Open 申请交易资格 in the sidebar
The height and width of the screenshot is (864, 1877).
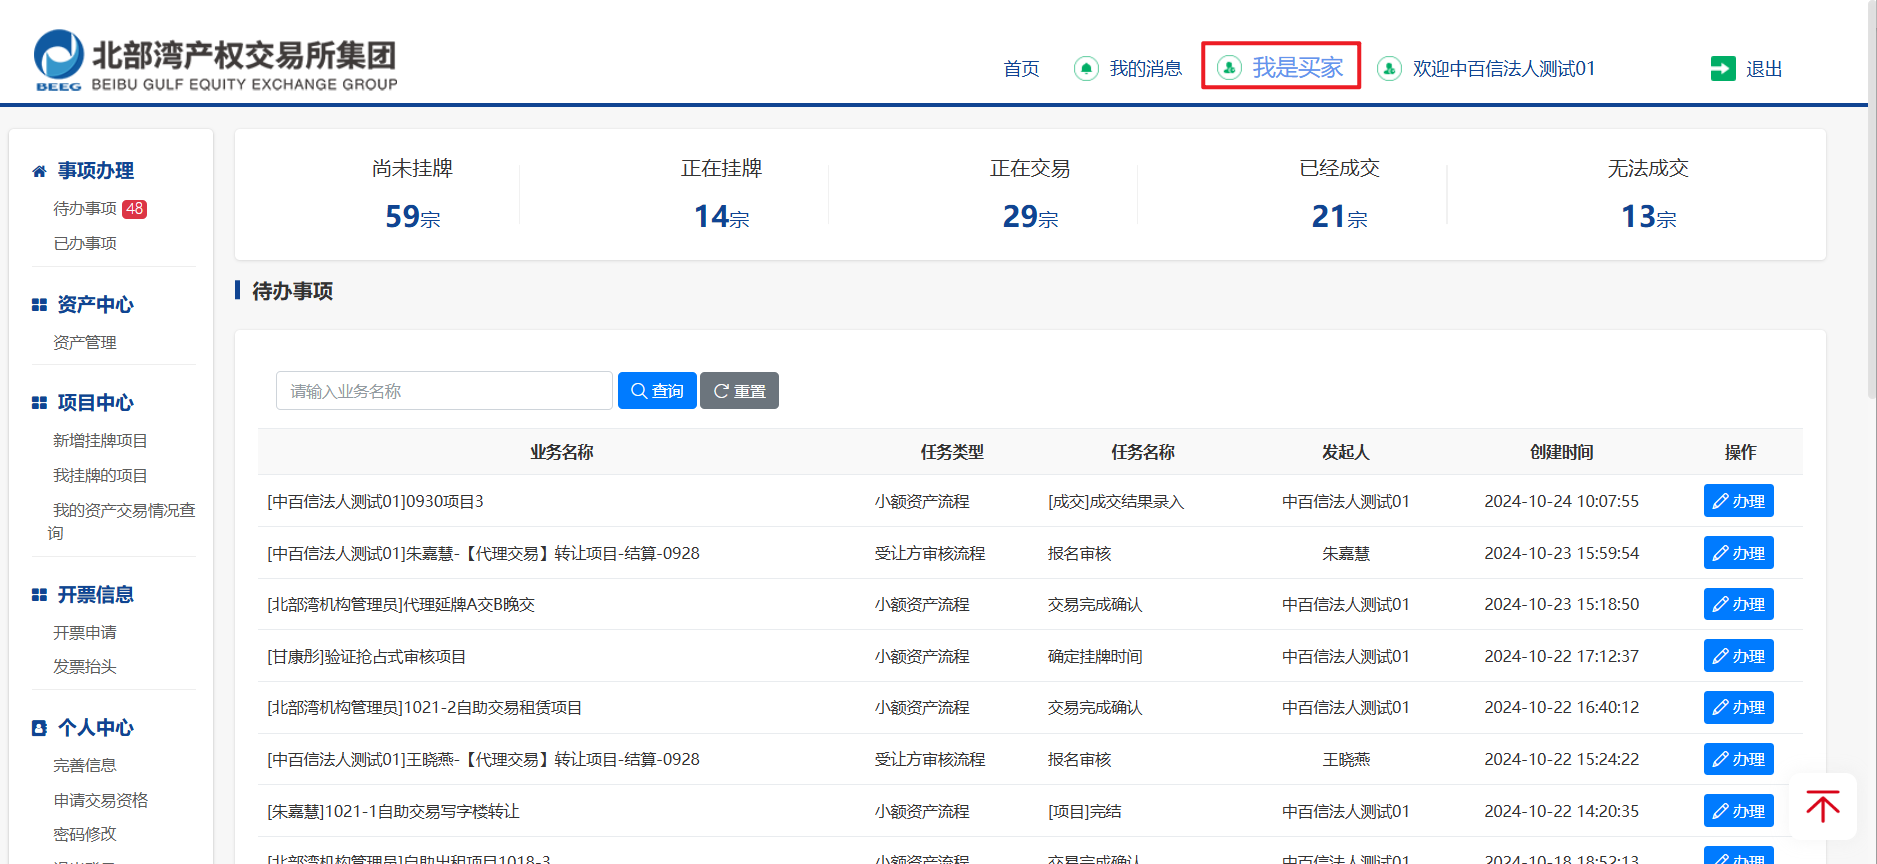click(100, 800)
